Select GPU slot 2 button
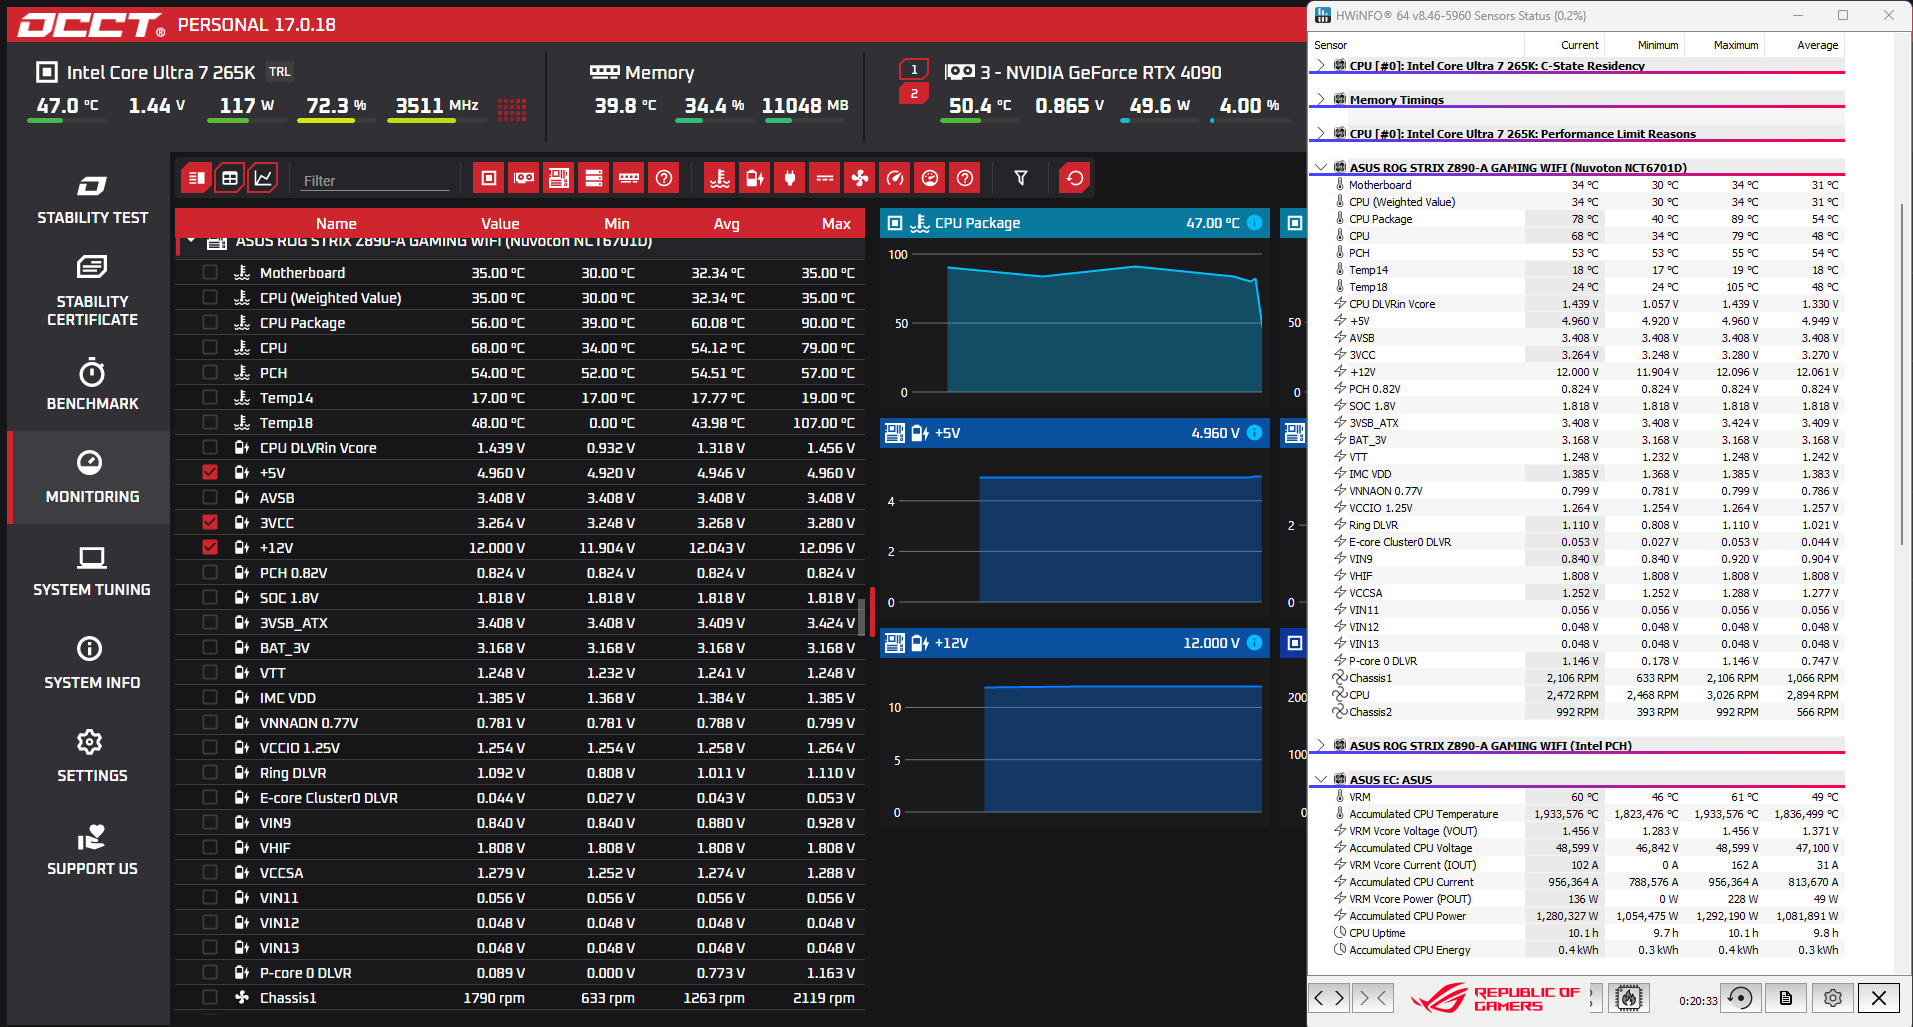 pyautogui.click(x=914, y=94)
